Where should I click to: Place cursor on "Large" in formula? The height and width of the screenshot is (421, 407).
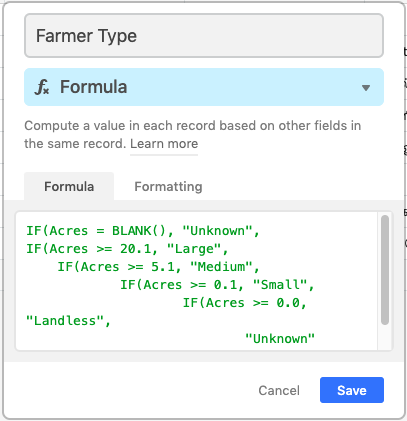pyautogui.click(x=194, y=249)
